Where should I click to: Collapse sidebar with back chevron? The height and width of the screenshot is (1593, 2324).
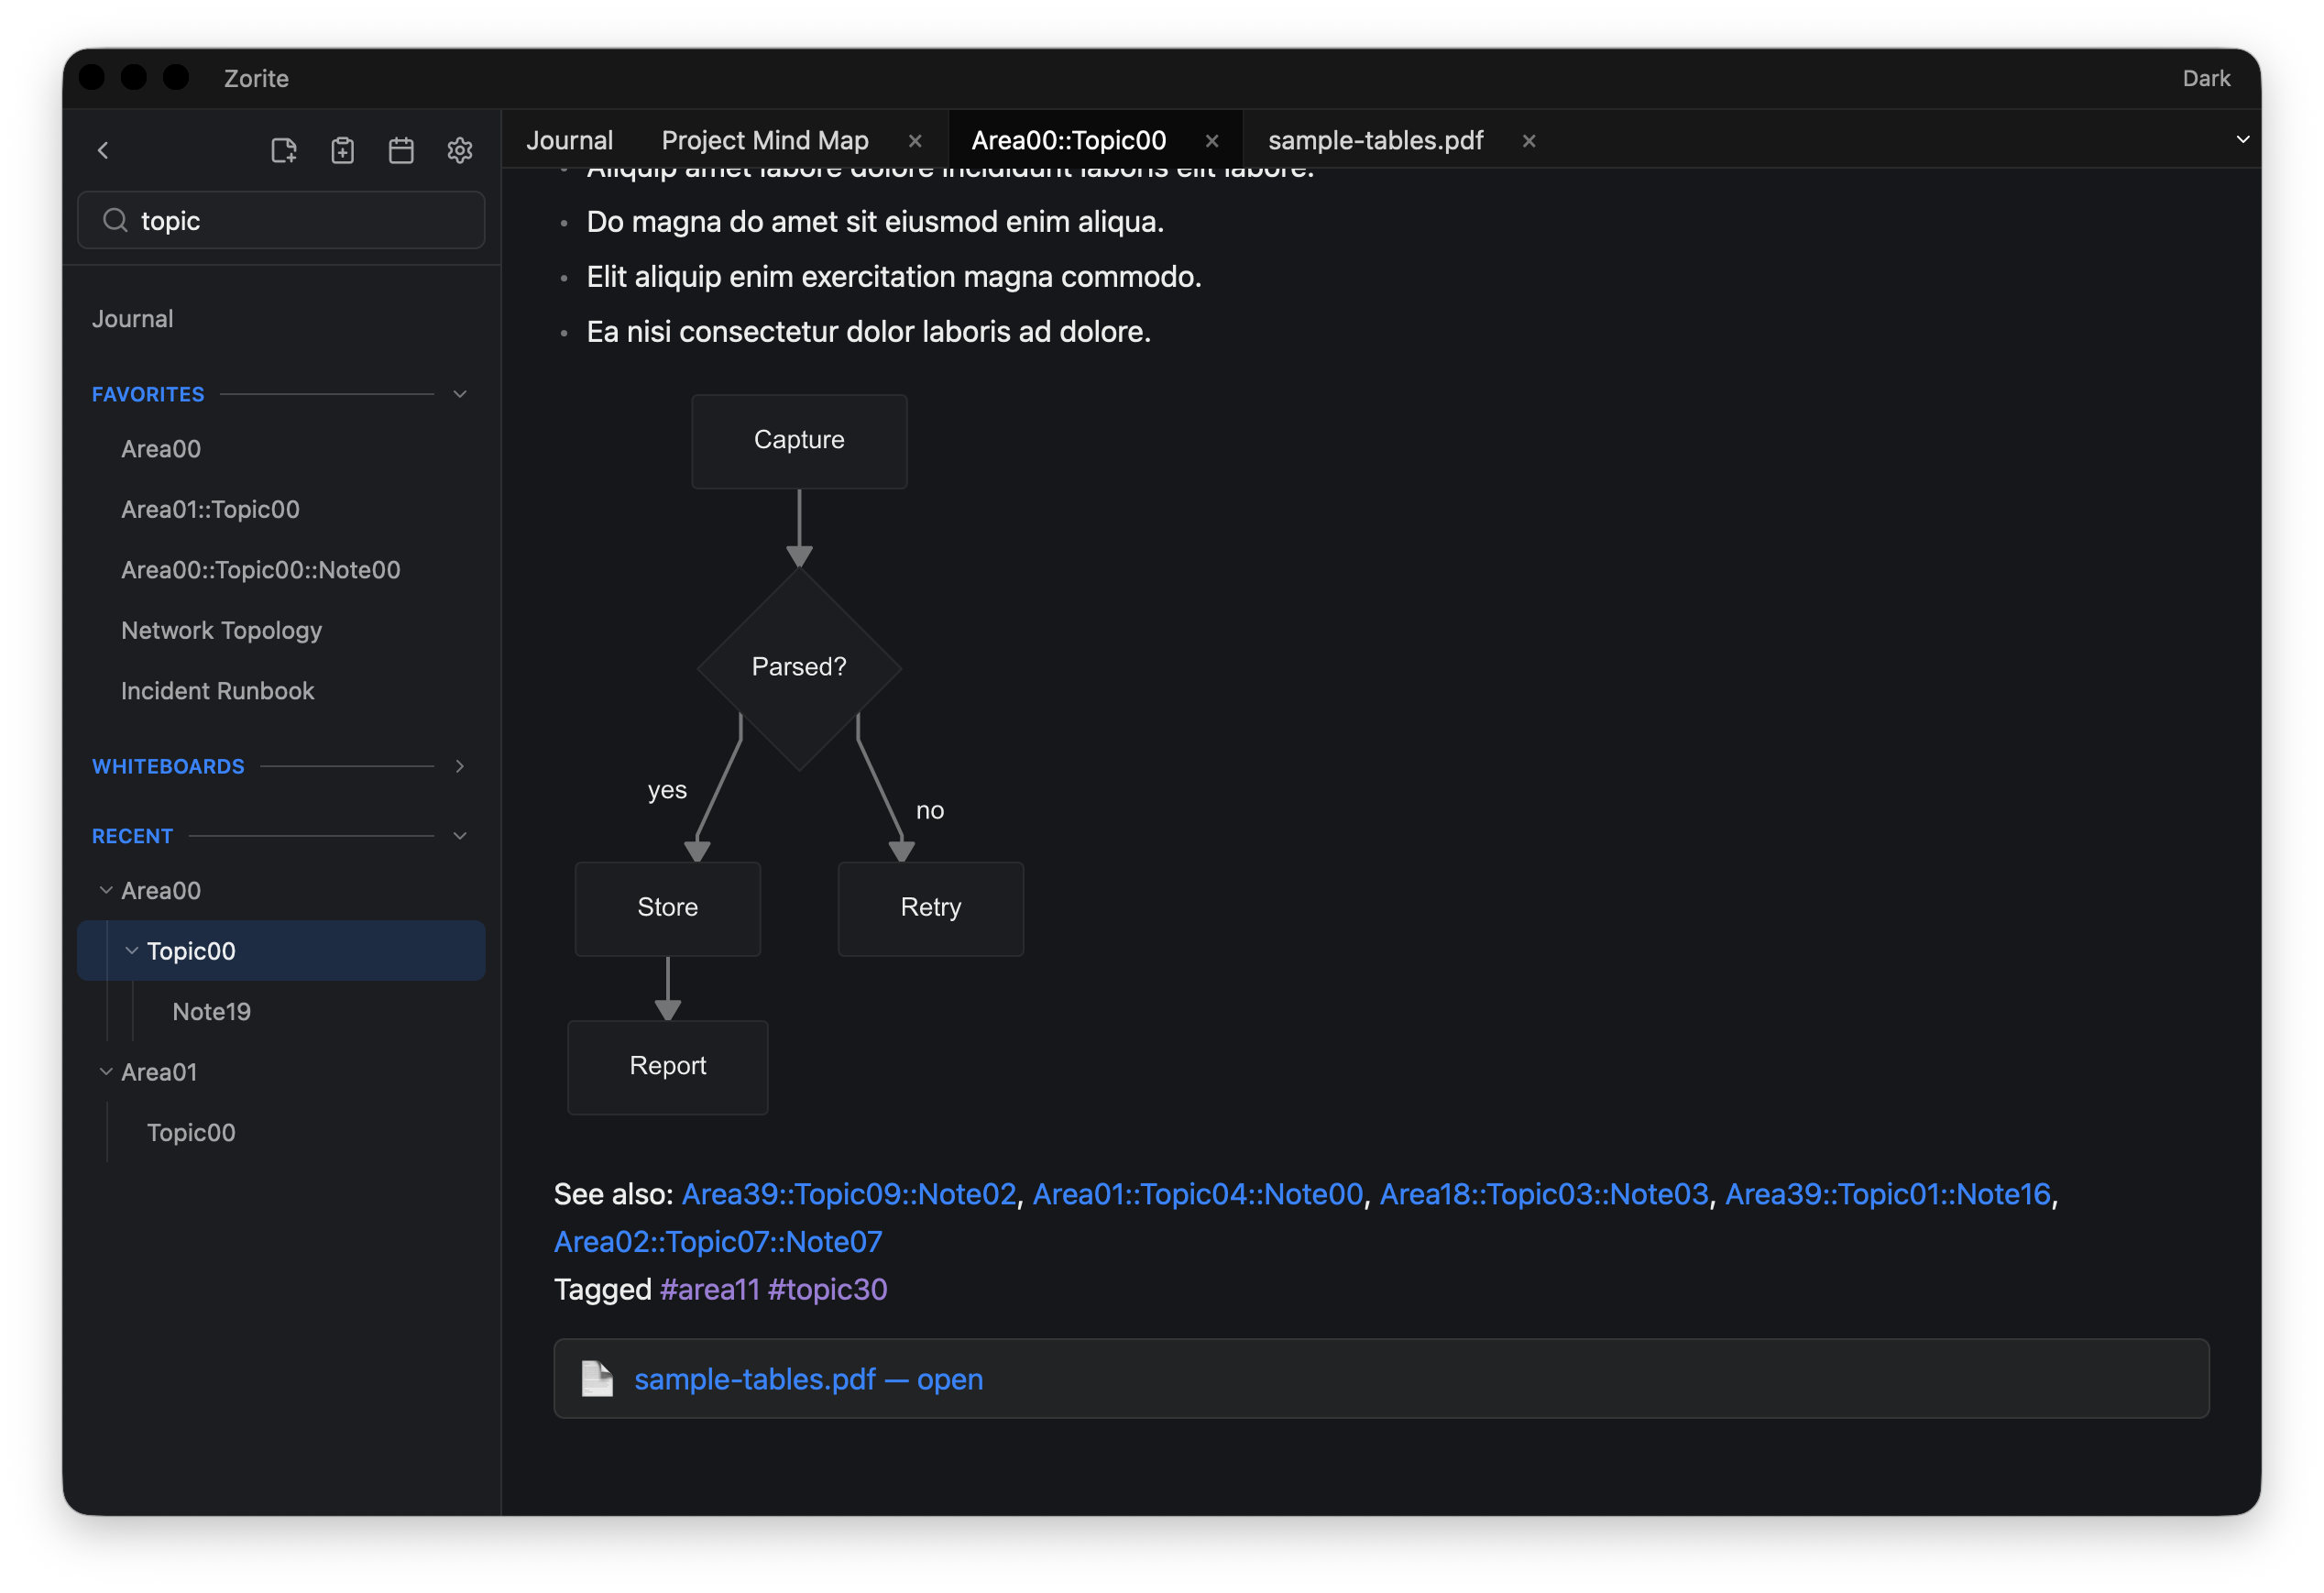[x=103, y=150]
